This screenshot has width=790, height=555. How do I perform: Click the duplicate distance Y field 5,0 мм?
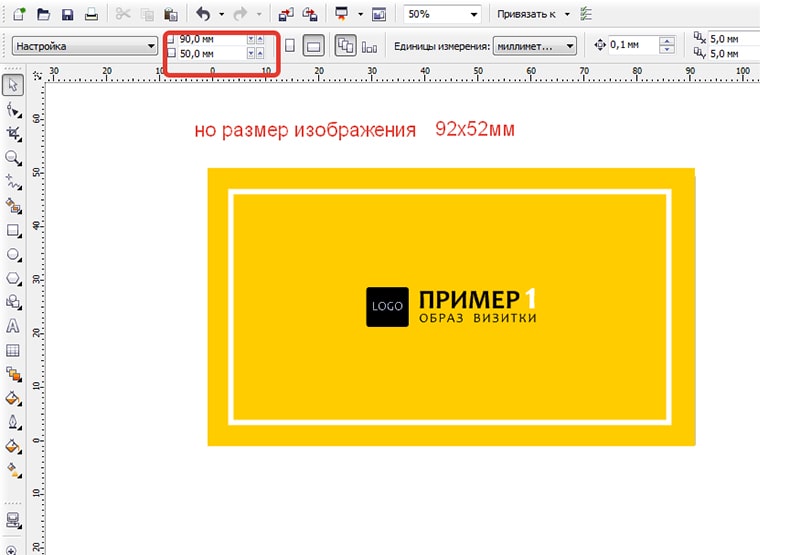pyautogui.click(x=734, y=53)
